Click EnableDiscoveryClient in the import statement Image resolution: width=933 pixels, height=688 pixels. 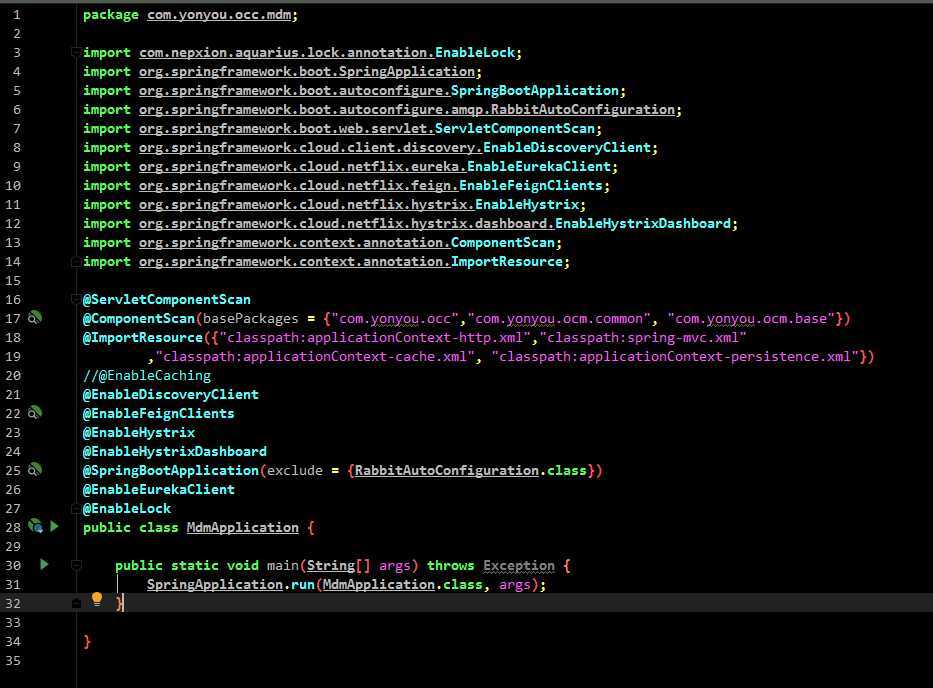pos(567,148)
